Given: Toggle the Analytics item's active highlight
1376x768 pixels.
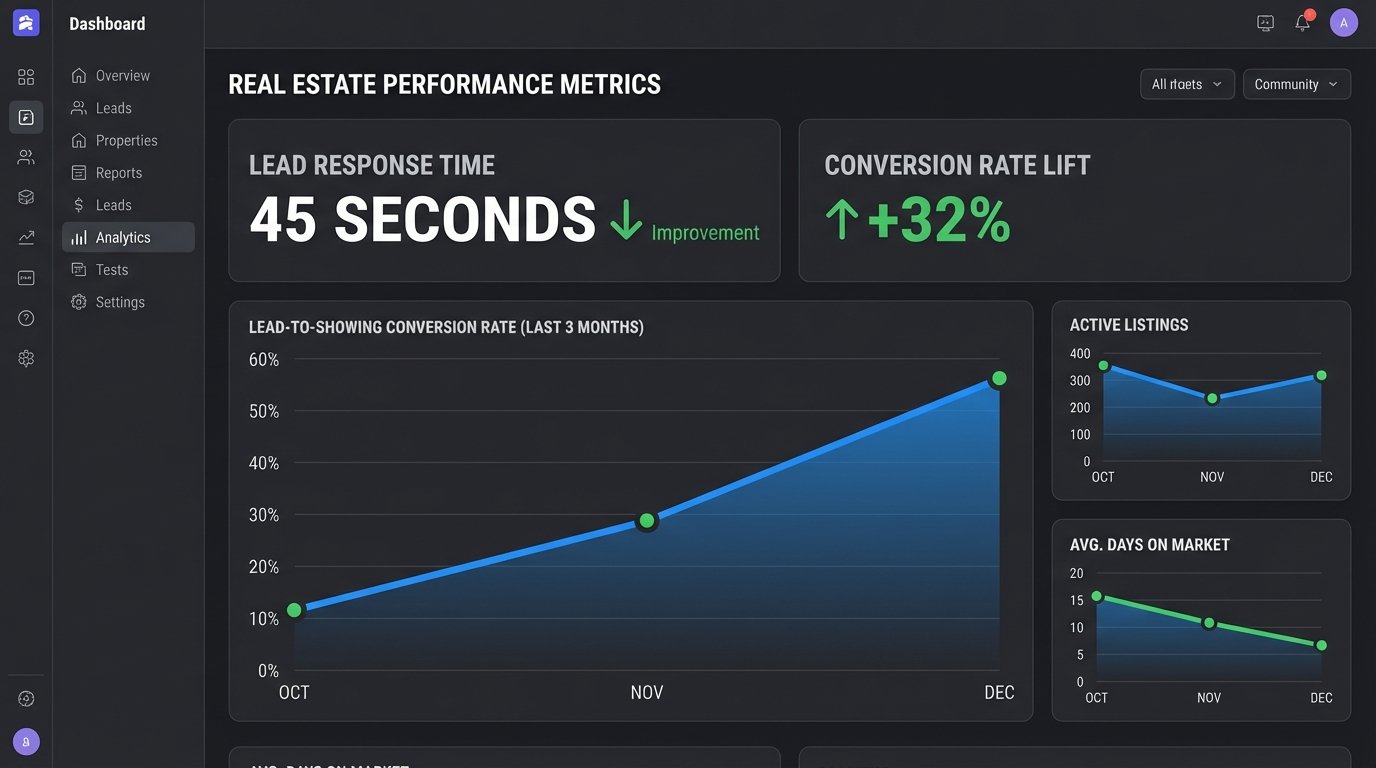Looking at the screenshot, I should click(x=128, y=237).
